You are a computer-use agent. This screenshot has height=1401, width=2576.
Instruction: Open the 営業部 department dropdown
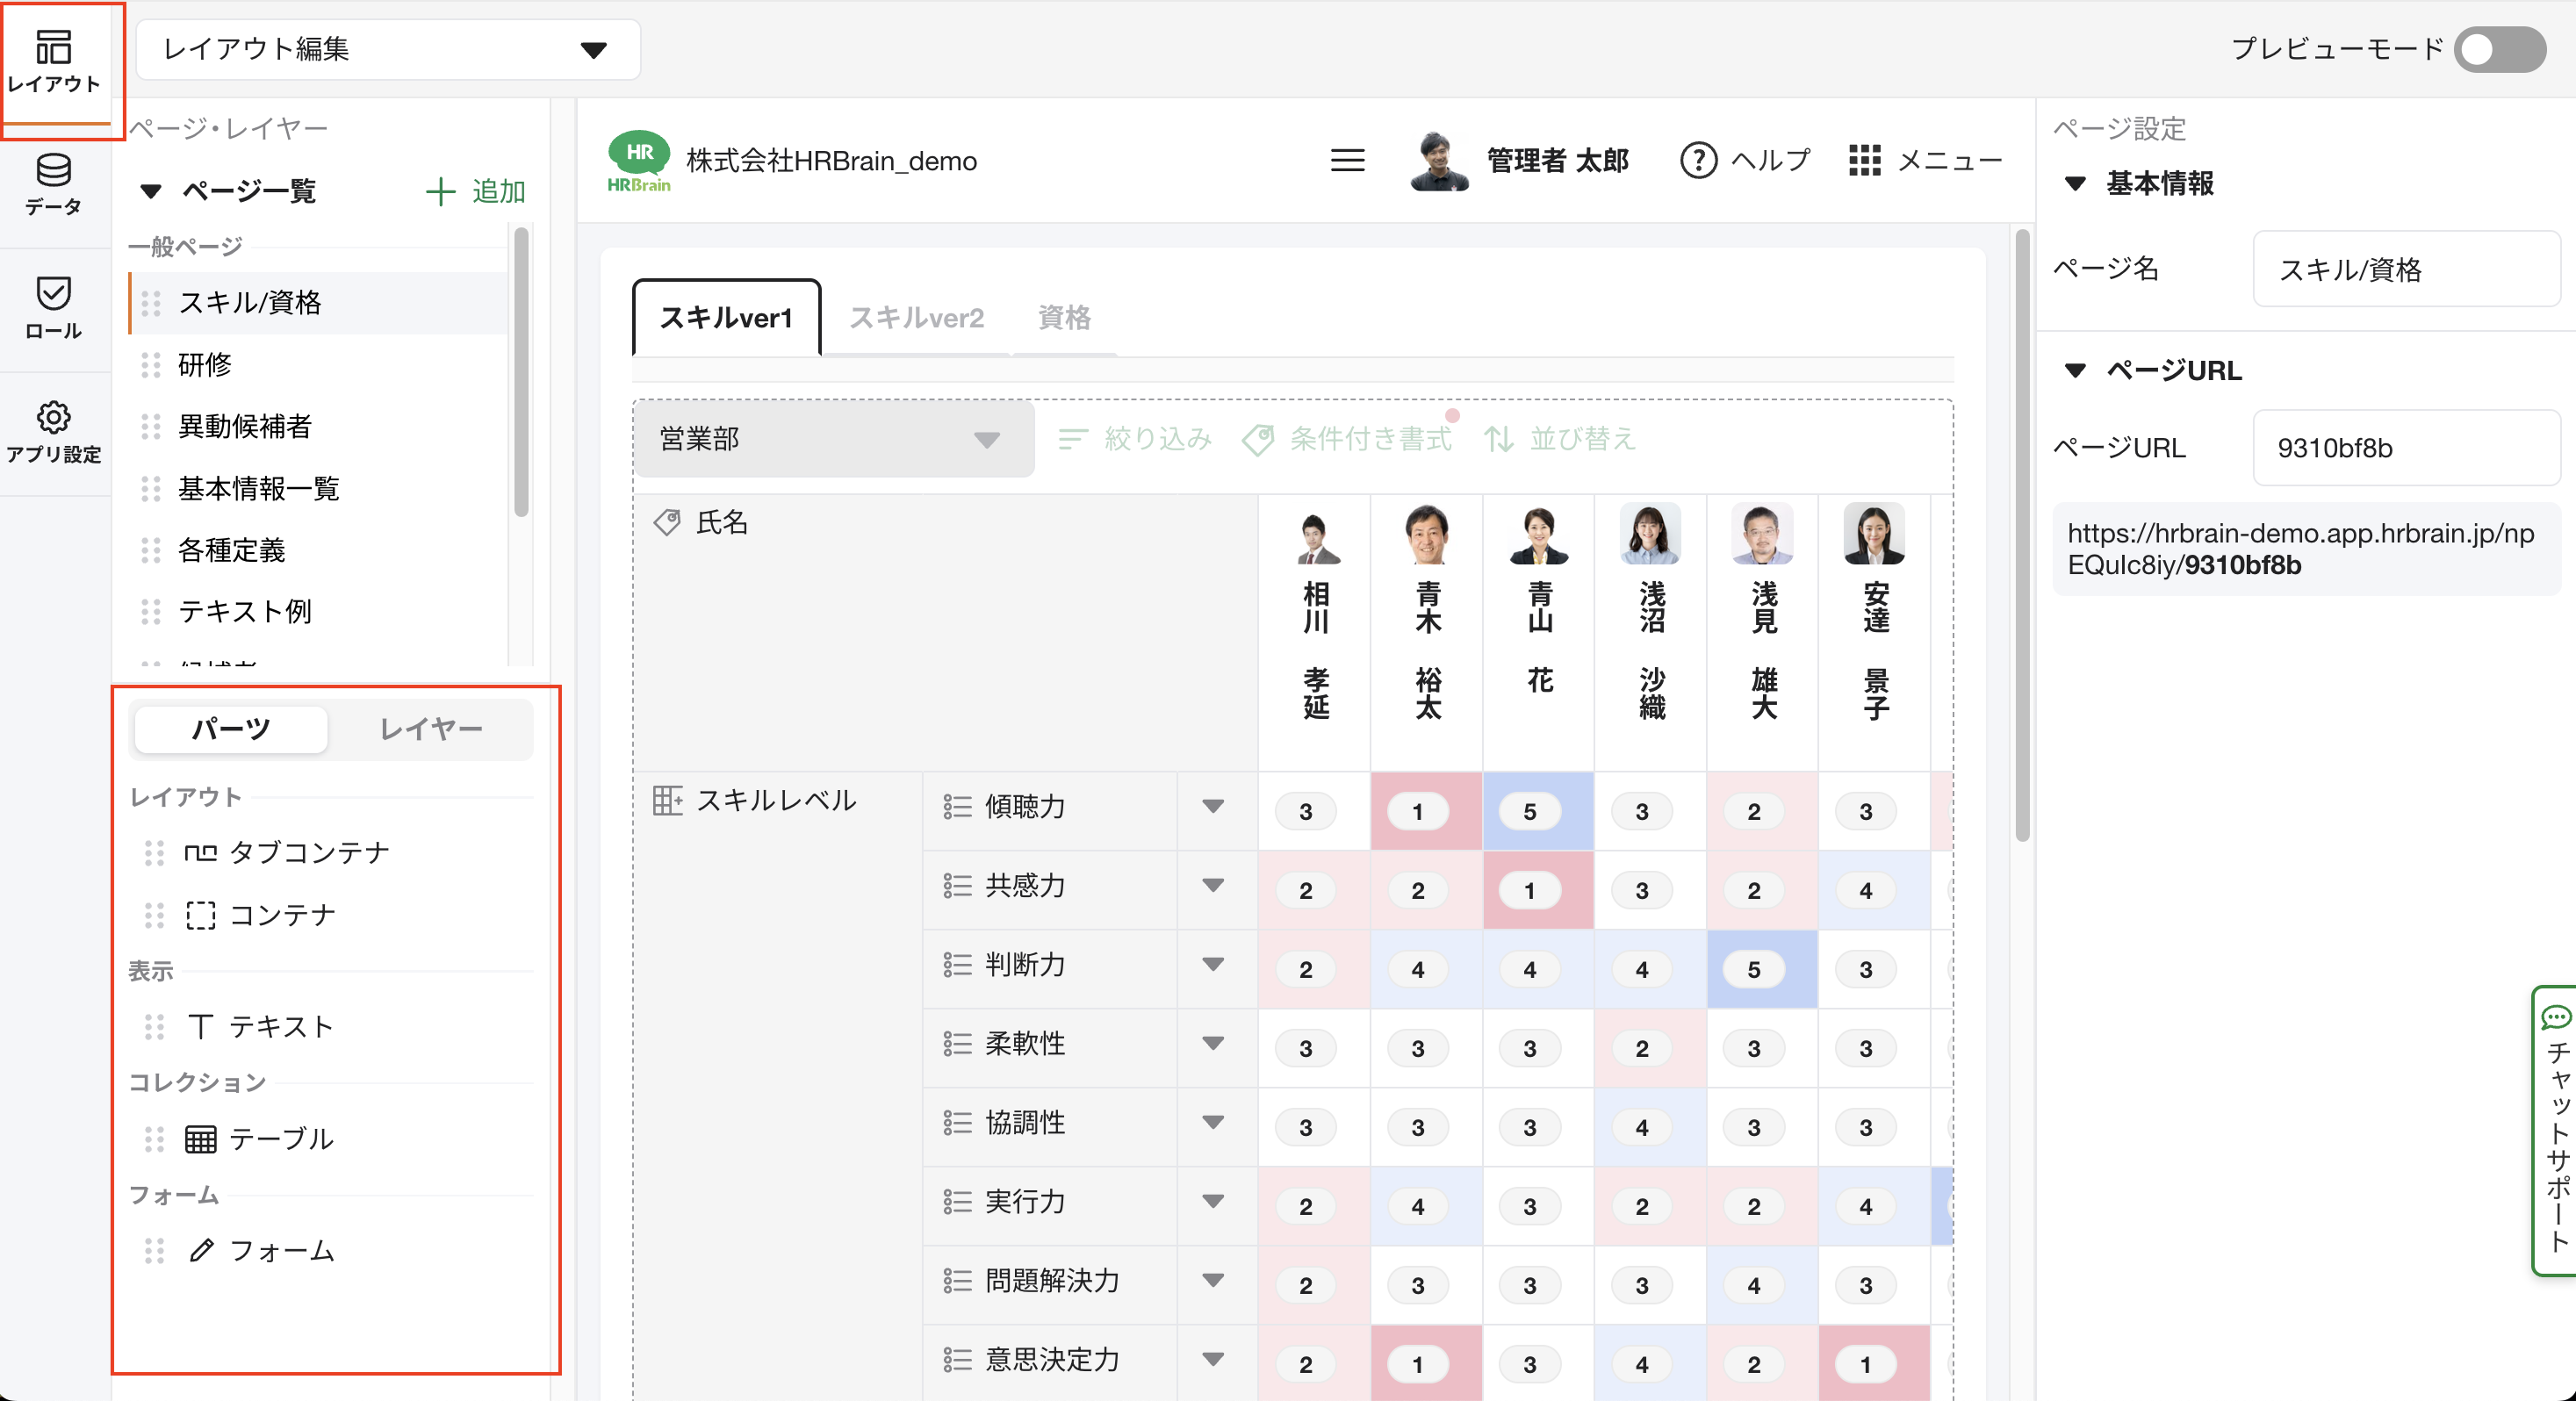click(x=832, y=439)
